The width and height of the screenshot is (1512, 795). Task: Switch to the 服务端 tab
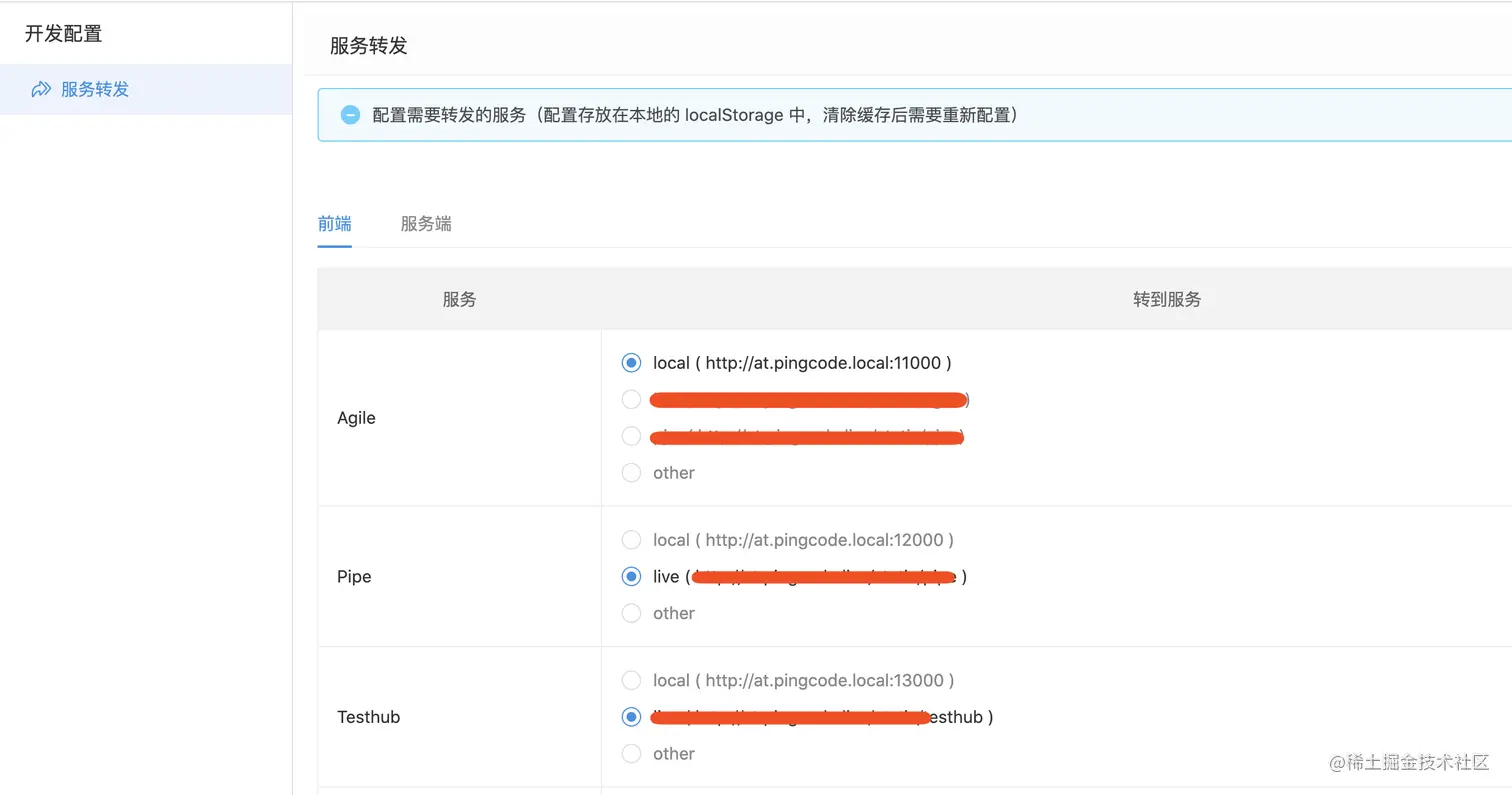[426, 224]
